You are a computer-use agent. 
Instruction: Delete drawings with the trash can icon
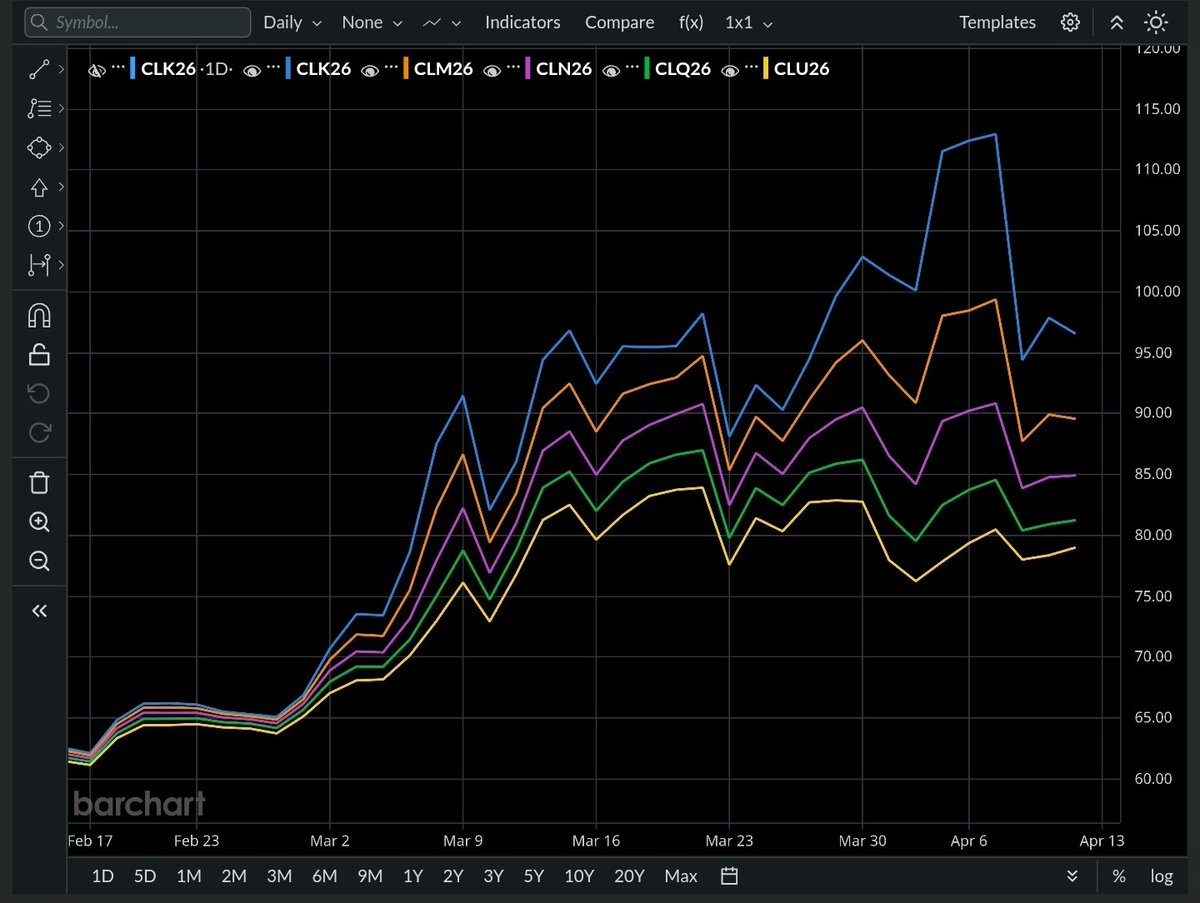tap(39, 483)
